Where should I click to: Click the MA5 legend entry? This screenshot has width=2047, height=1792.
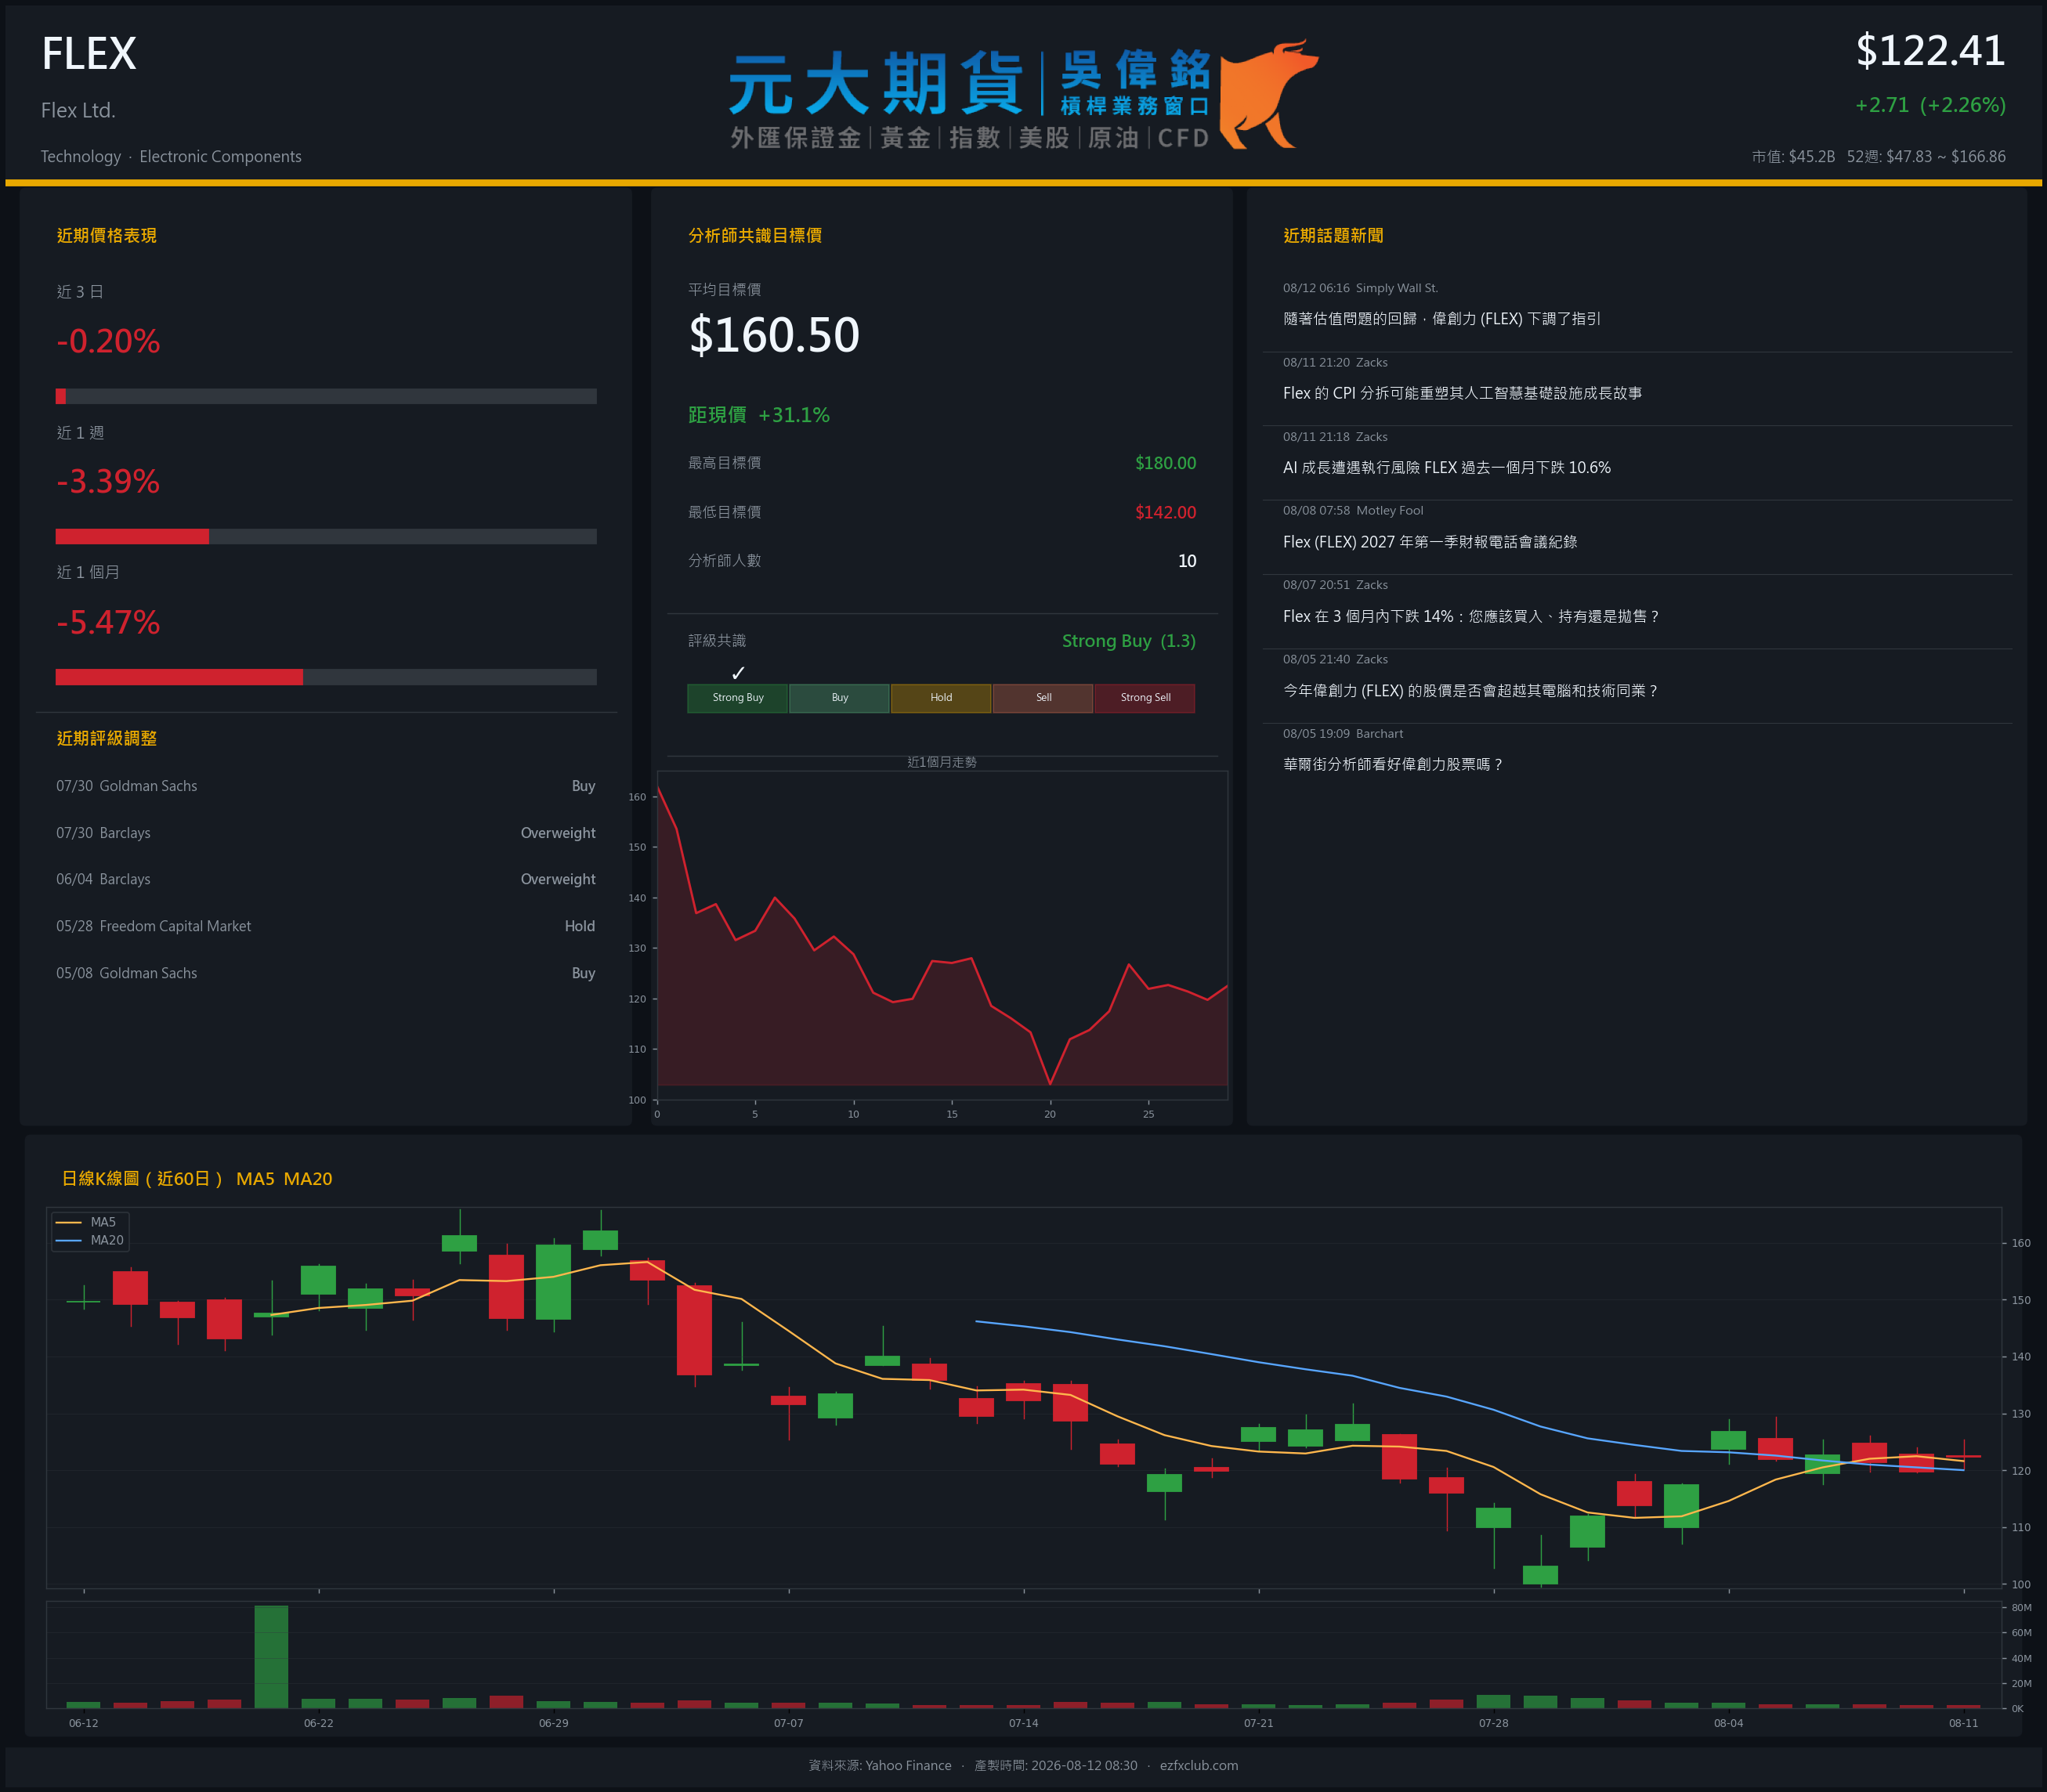90,1222
